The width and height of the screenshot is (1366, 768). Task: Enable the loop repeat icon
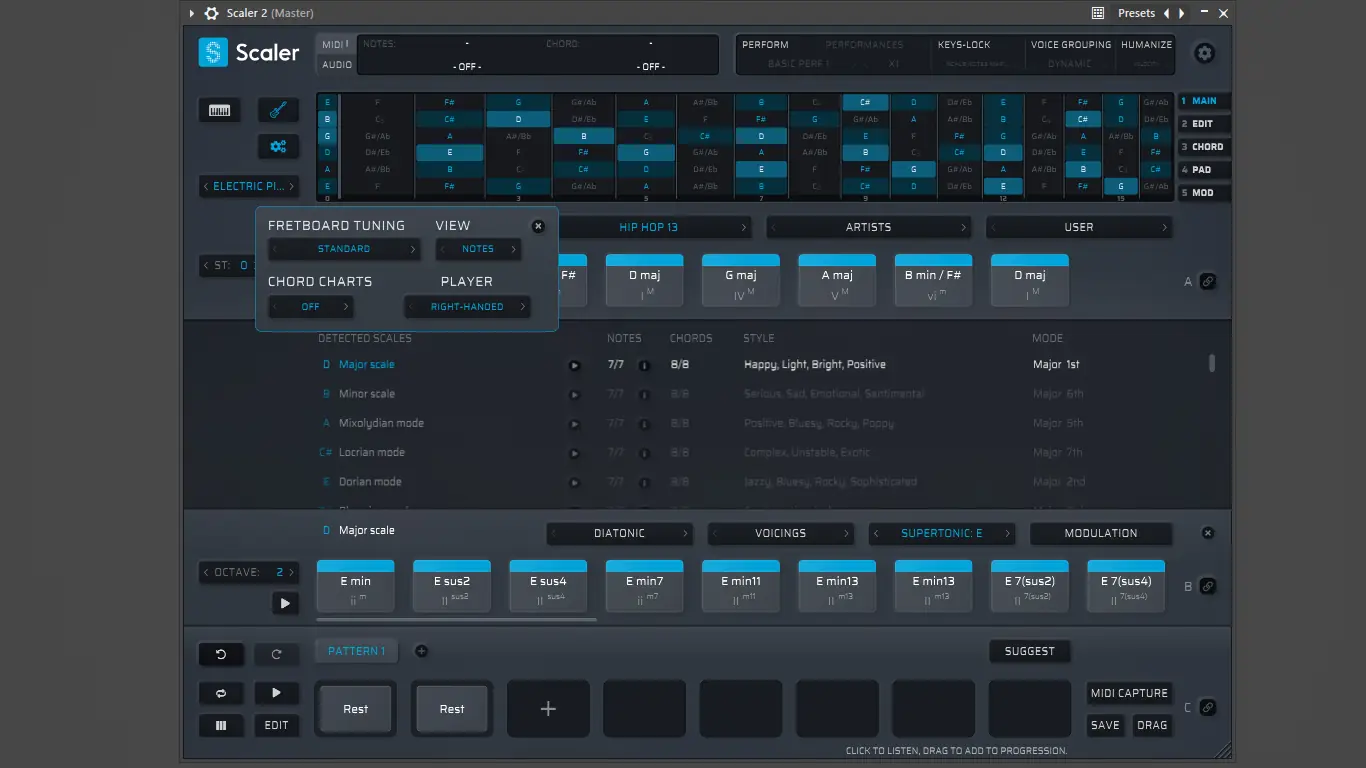click(221, 693)
